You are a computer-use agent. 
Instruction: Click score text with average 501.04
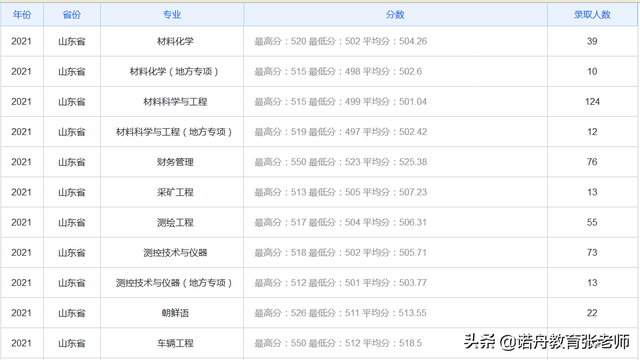click(341, 102)
